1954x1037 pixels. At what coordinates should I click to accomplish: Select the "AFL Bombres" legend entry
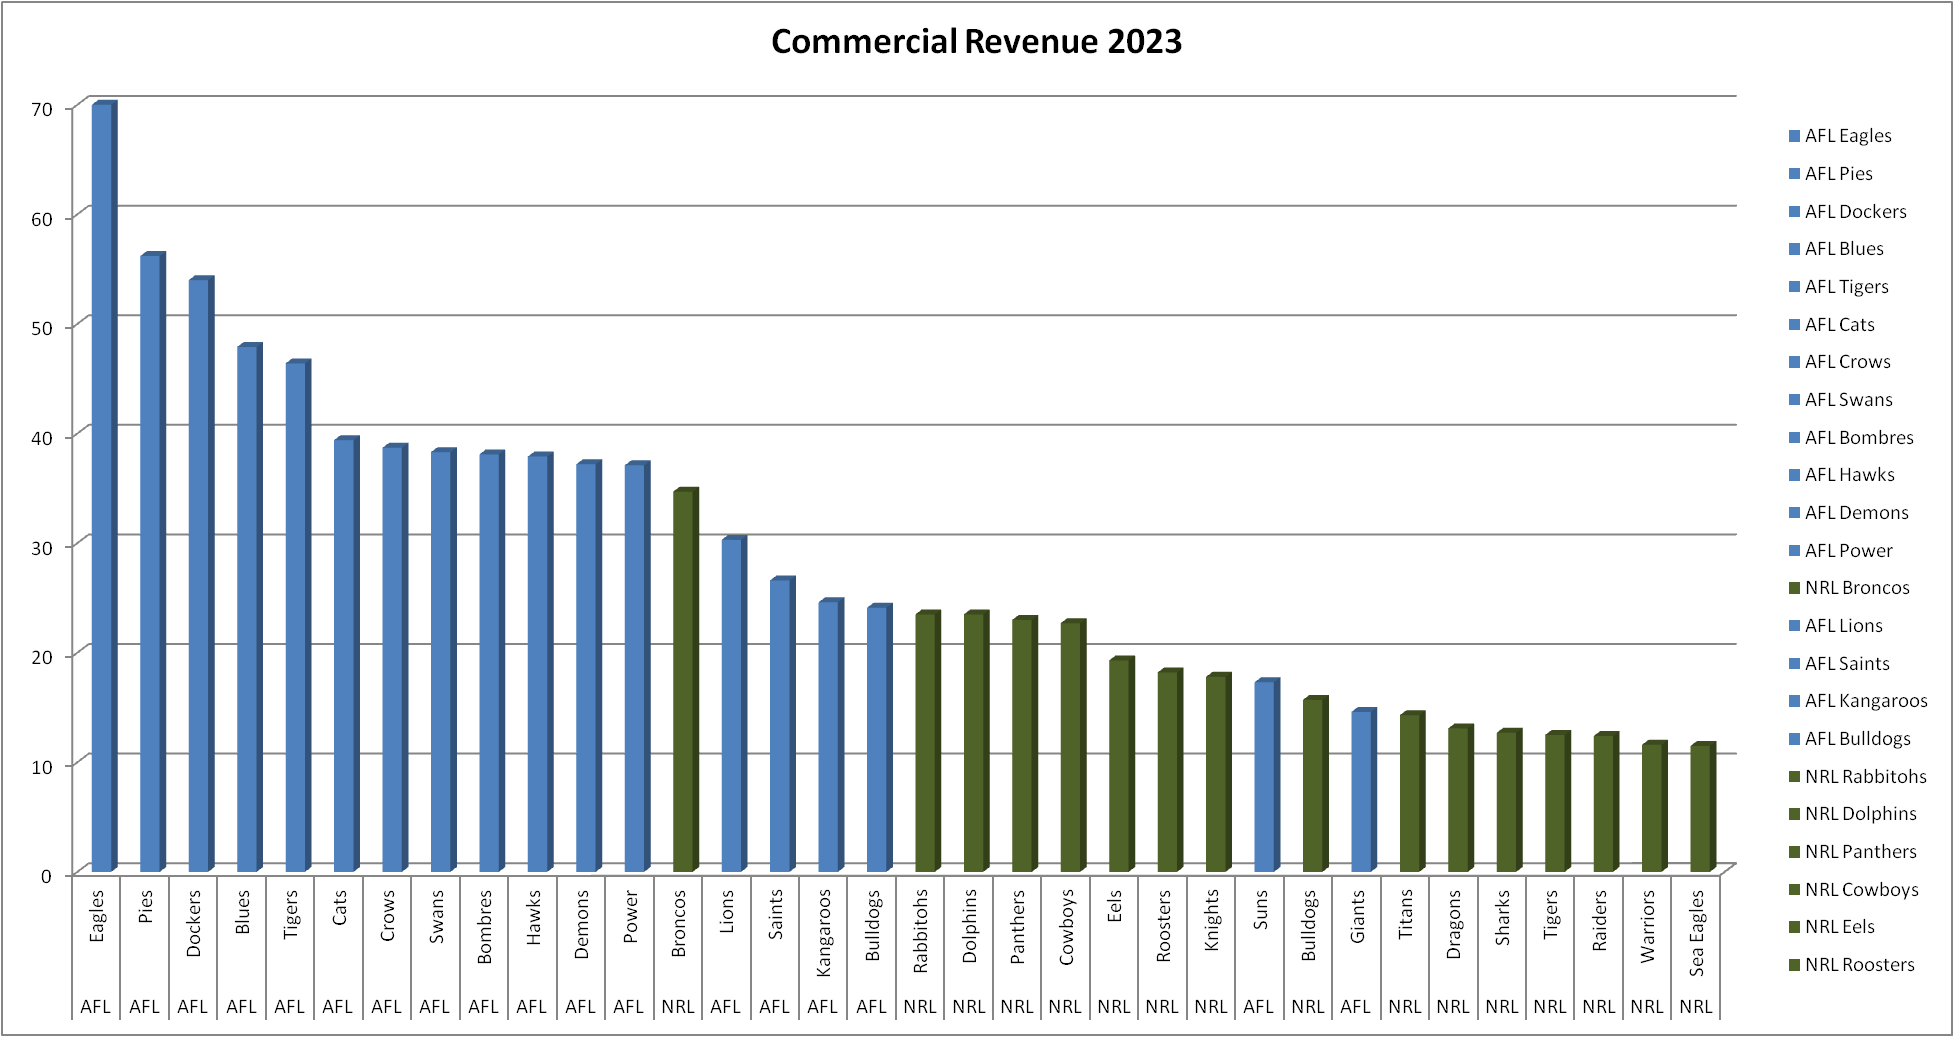click(x=1851, y=438)
